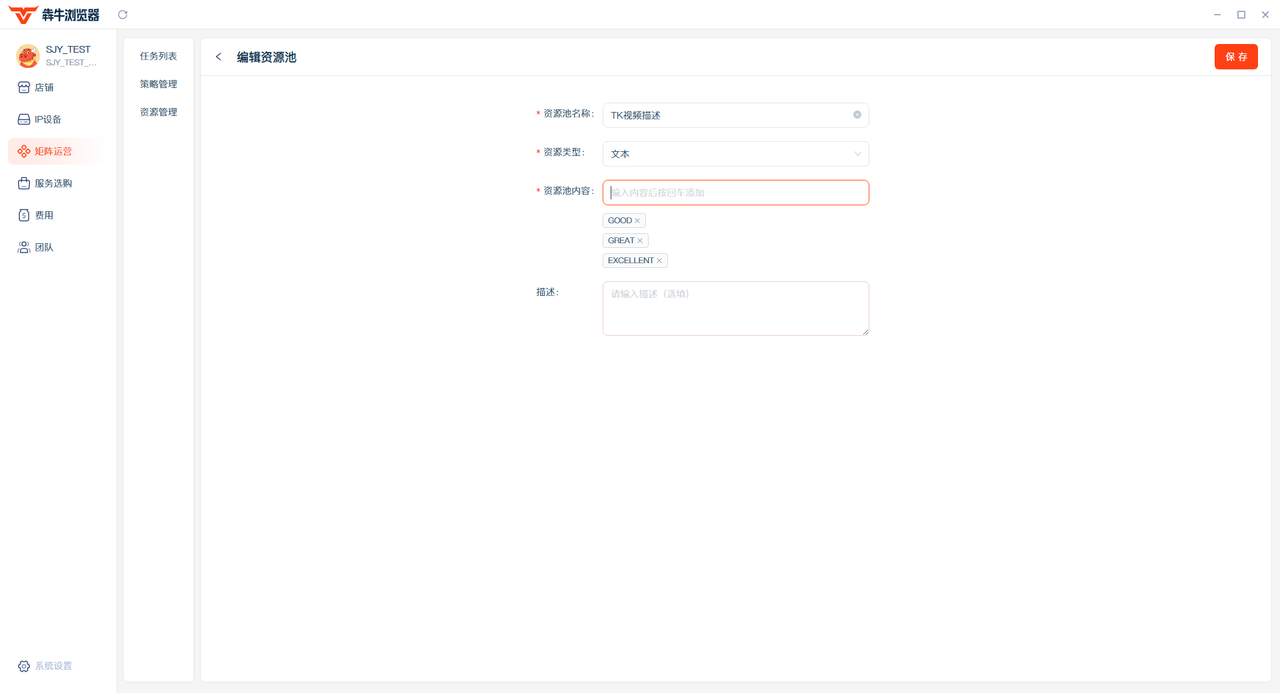The width and height of the screenshot is (1280, 693).
Task: Open 资源管理 menu item
Action: click(158, 112)
